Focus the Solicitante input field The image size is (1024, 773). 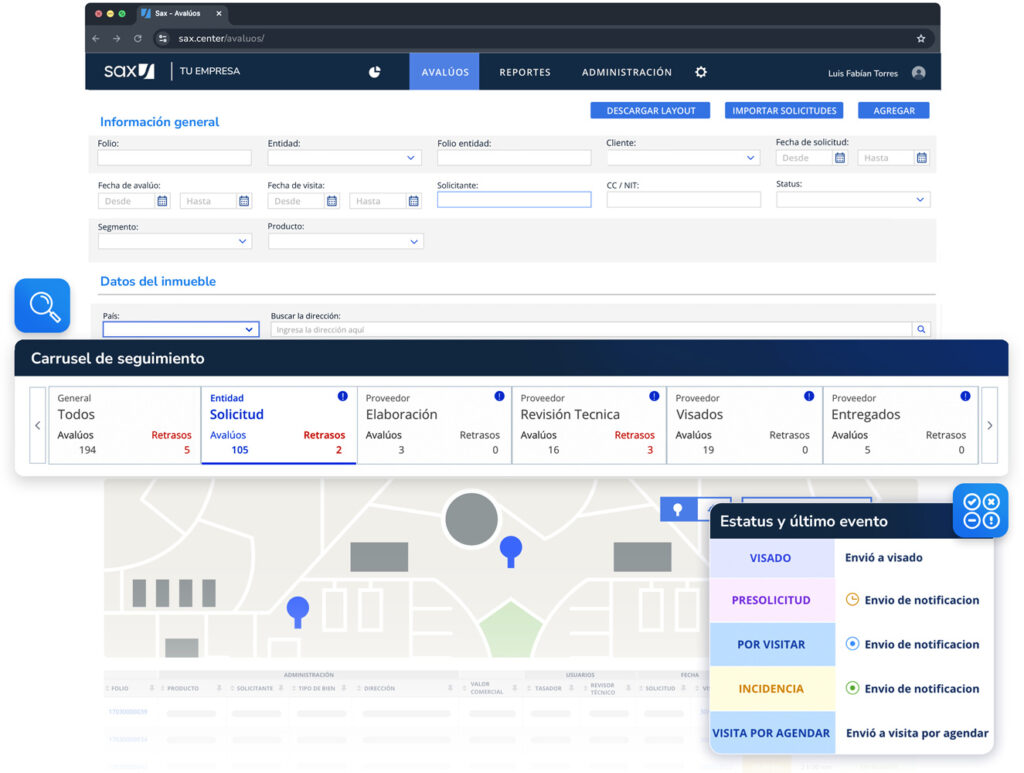click(x=514, y=199)
